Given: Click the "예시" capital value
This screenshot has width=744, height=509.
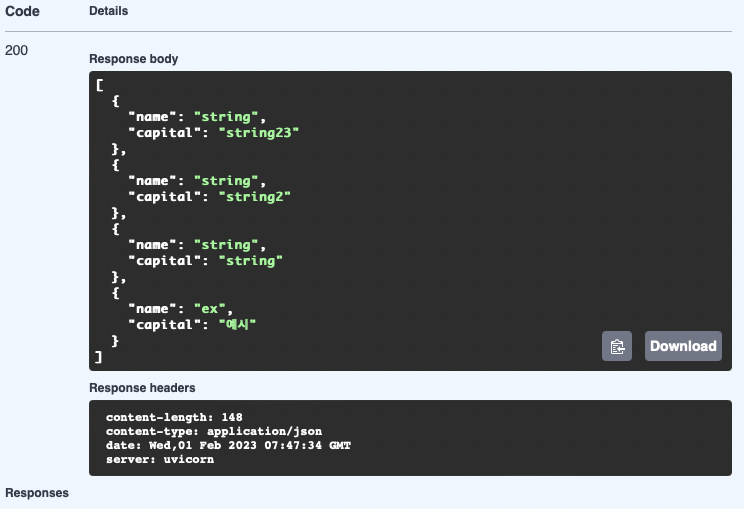Looking at the screenshot, I should (237, 324).
